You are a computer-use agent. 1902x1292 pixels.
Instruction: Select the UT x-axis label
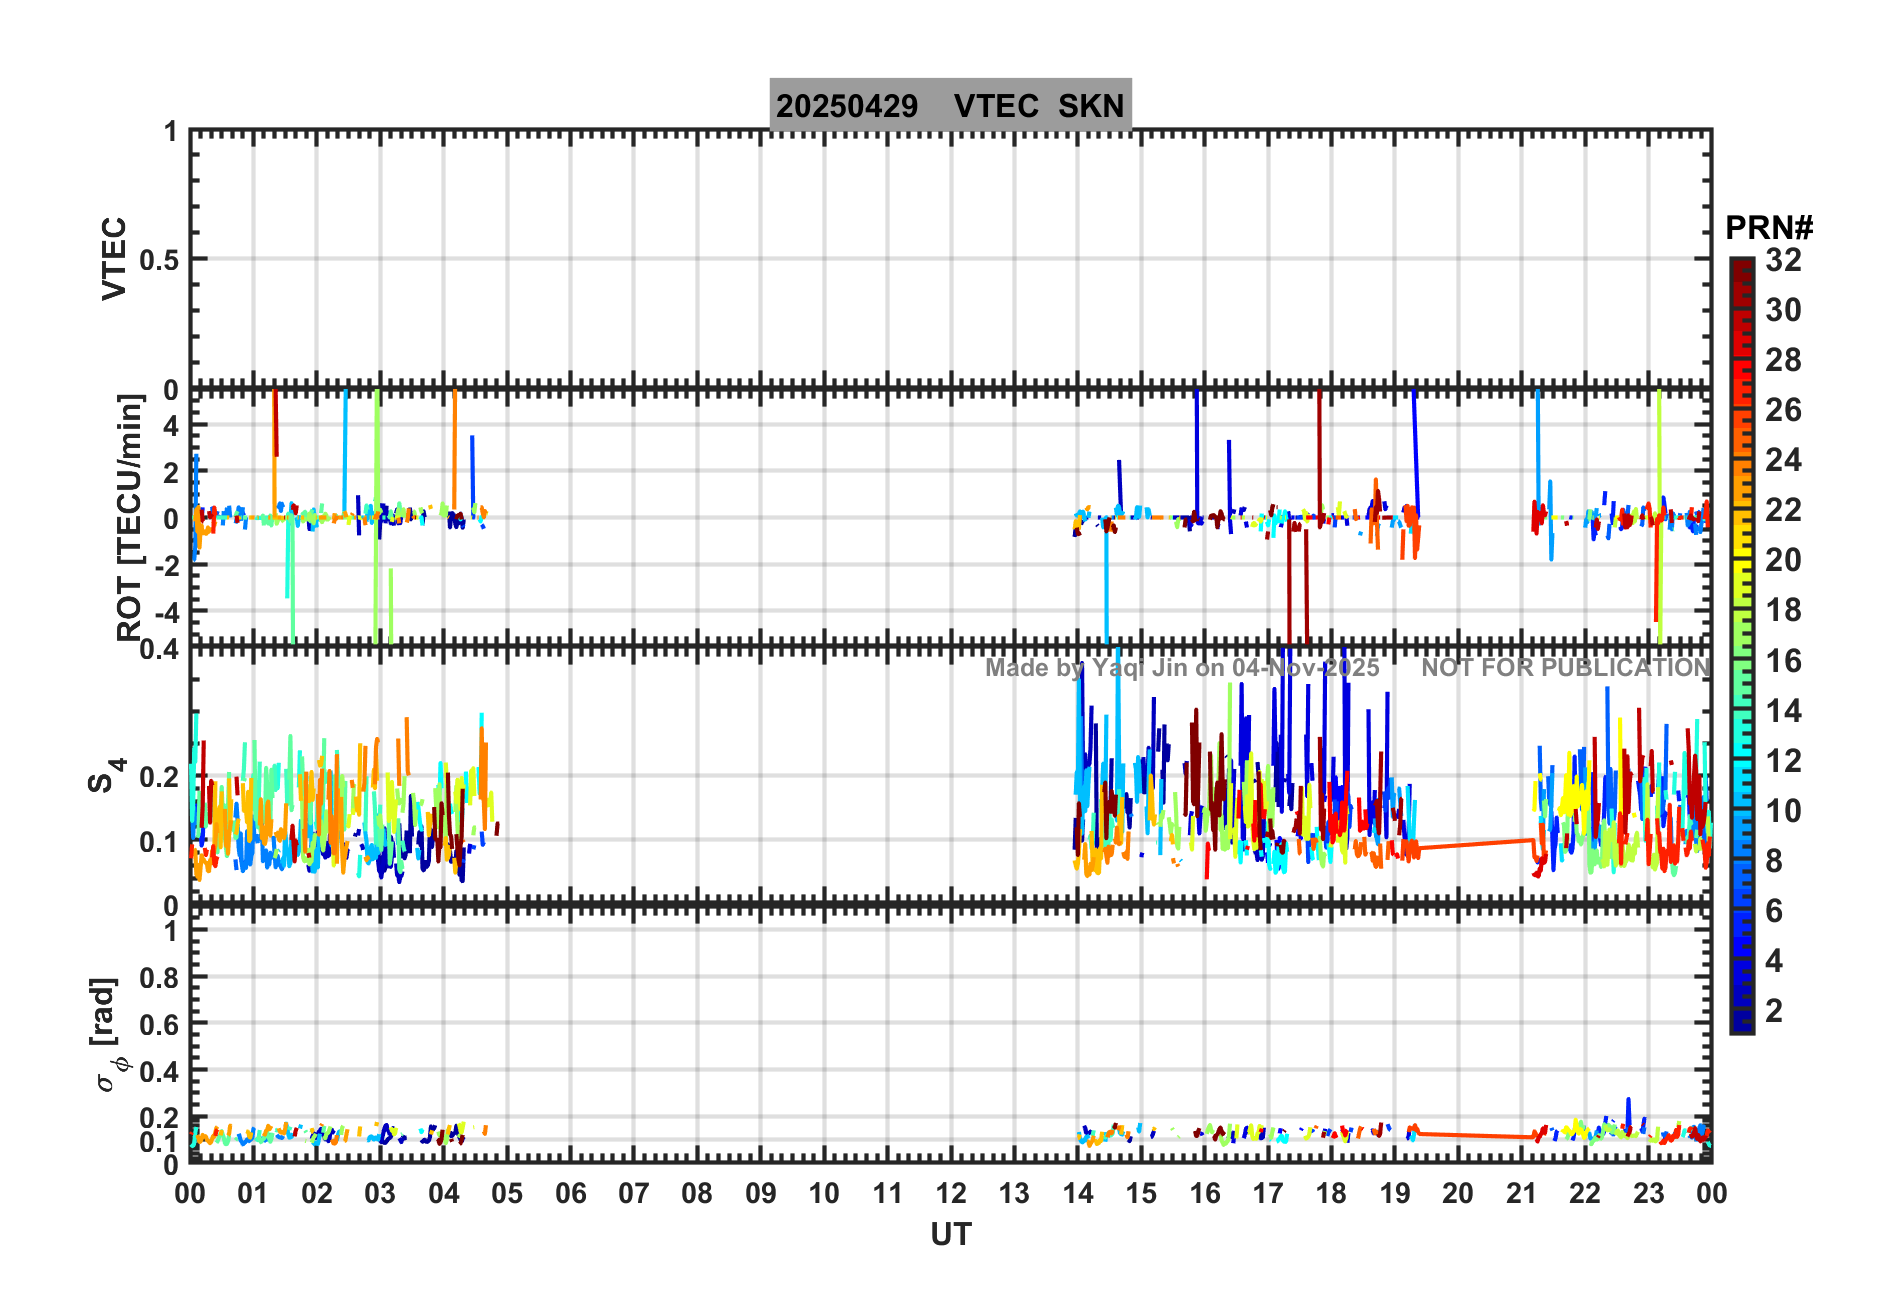pos(950,1235)
